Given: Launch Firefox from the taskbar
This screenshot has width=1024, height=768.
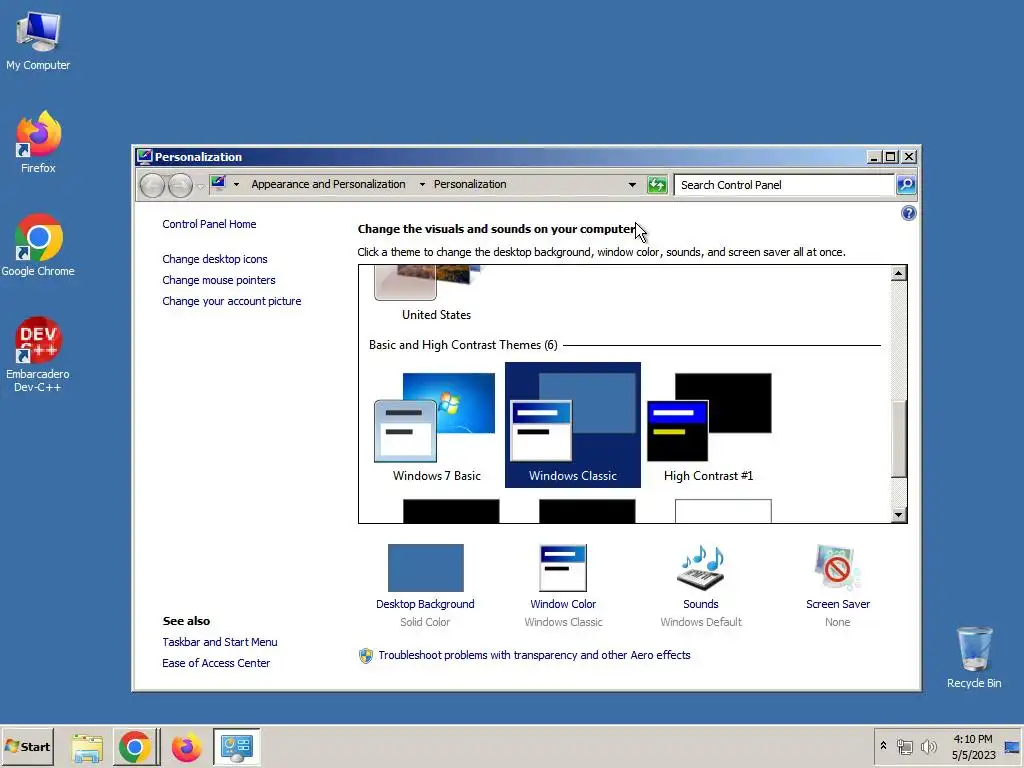Looking at the screenshot, I should 187,747.
